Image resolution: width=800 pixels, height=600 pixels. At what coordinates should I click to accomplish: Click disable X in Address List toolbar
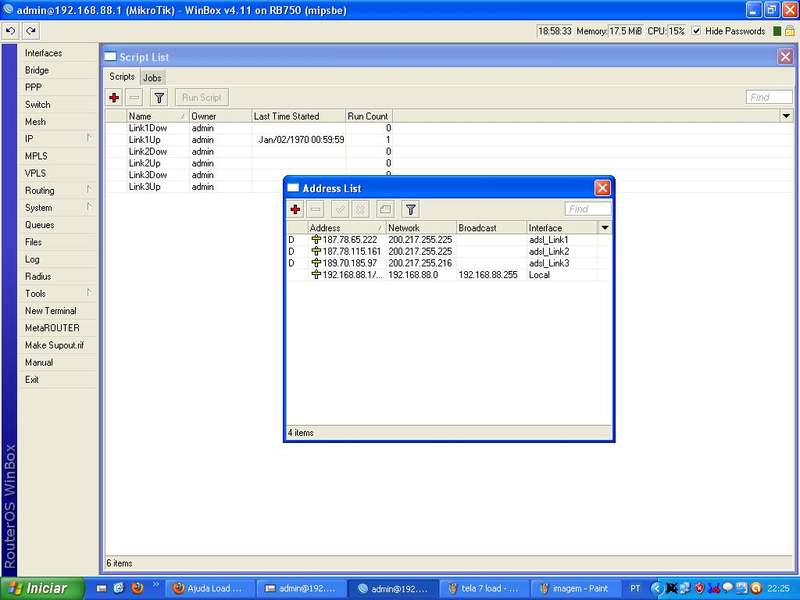(x=360, y=209)
